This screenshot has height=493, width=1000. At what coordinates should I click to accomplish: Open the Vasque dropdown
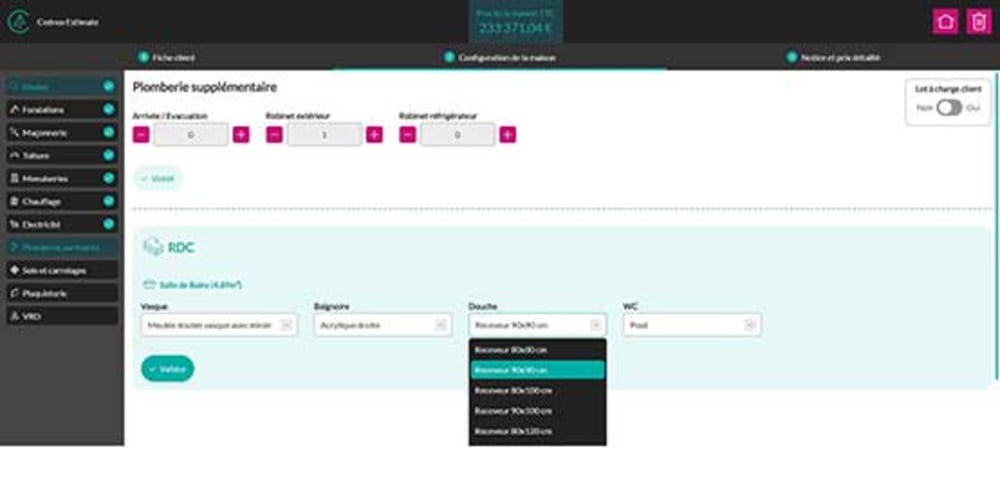(x=219, y=325)
